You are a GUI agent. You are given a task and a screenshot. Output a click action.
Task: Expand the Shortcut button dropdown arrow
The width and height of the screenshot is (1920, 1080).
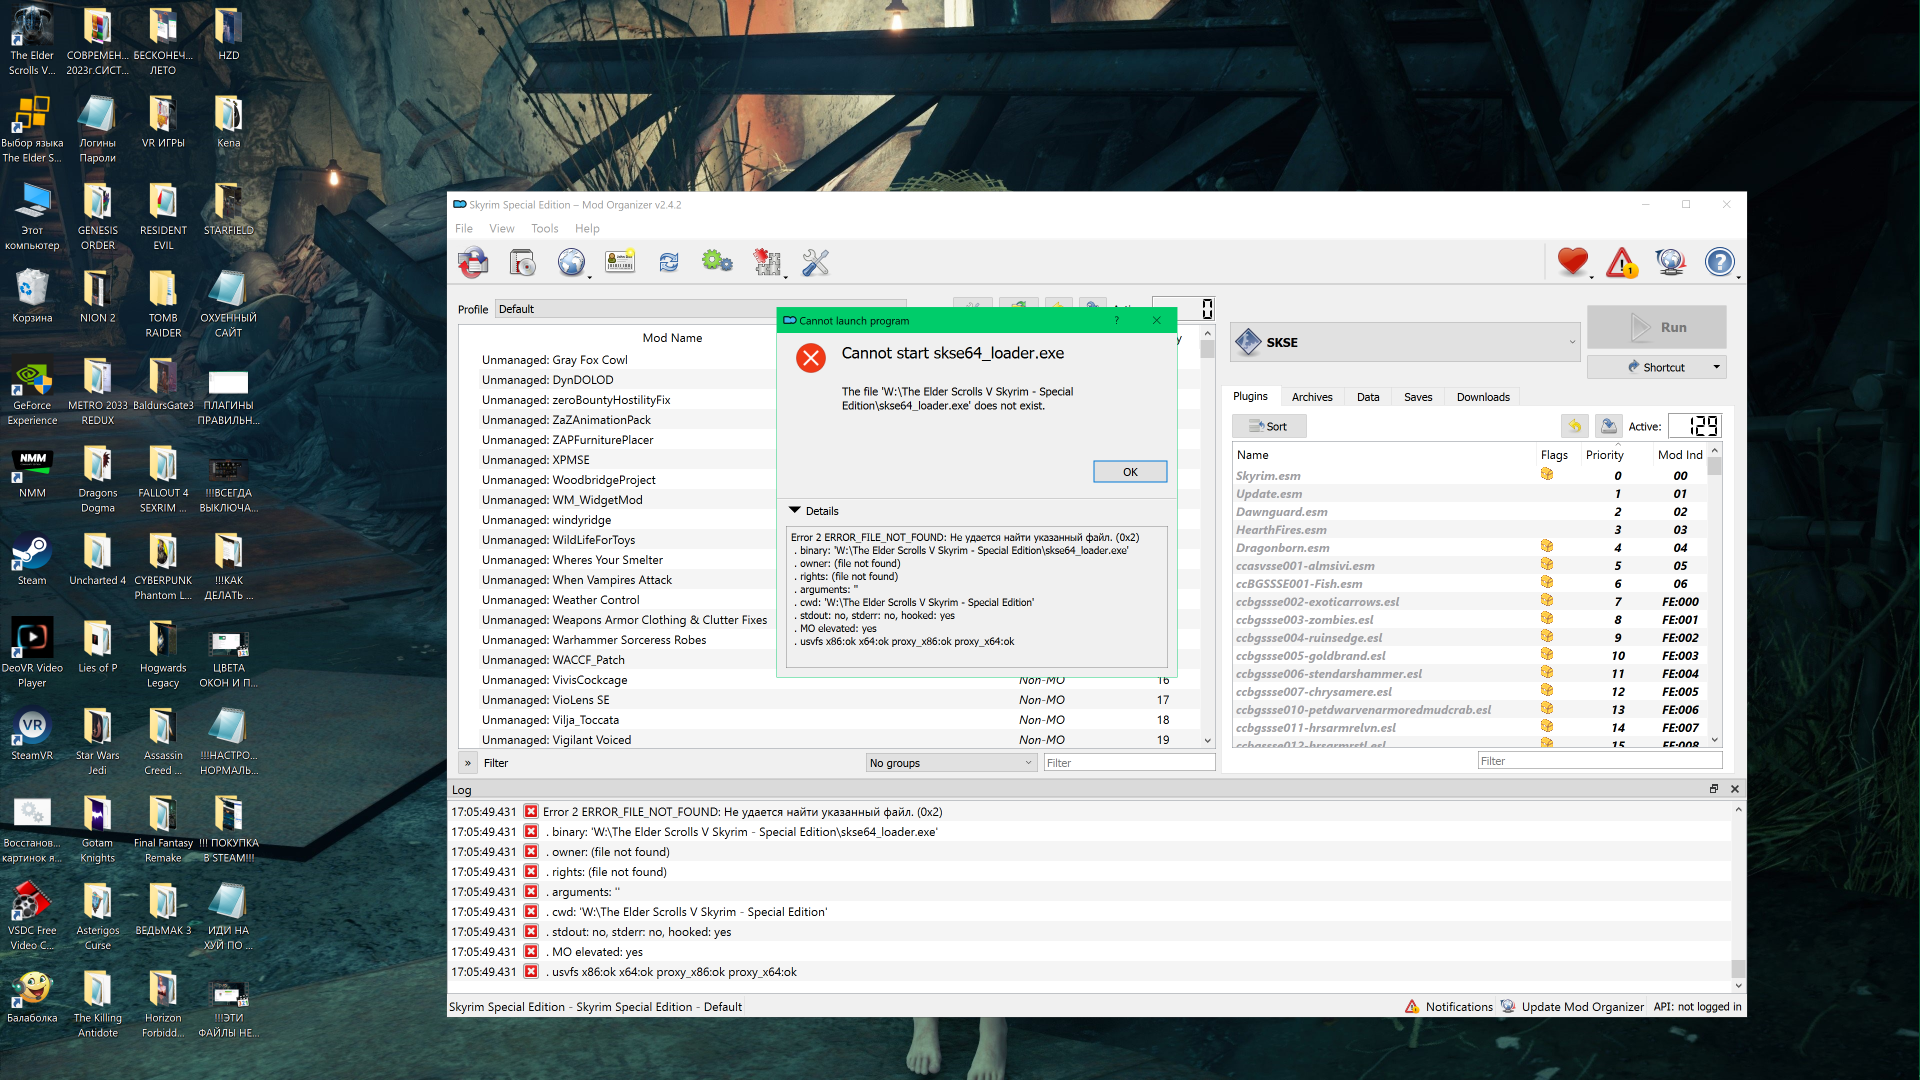[x=1717, y=367]
